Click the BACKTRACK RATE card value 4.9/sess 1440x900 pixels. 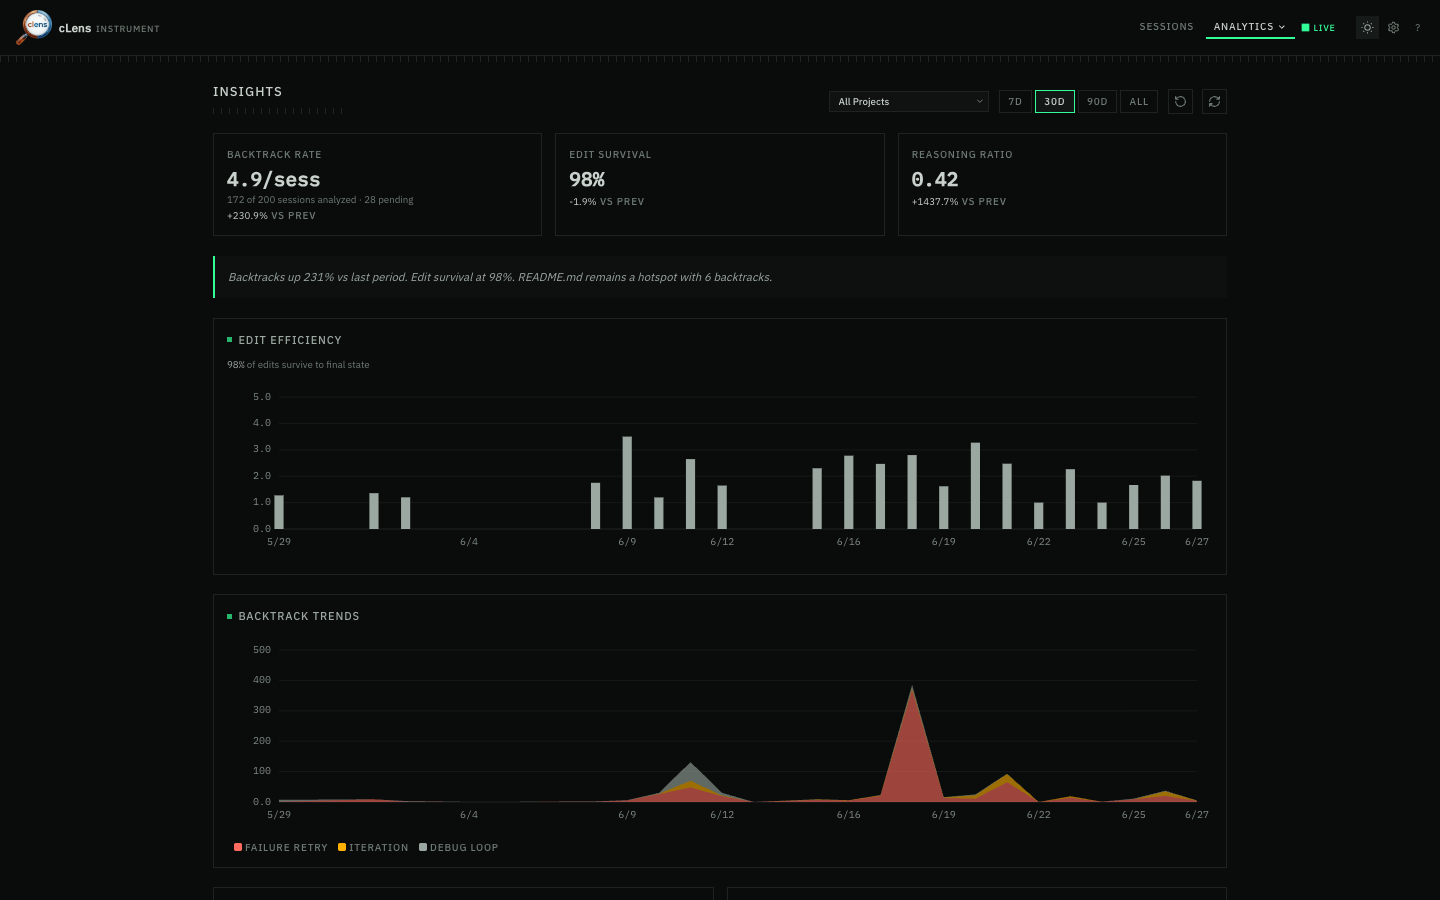pyautogui.click(x=273, y=179)
